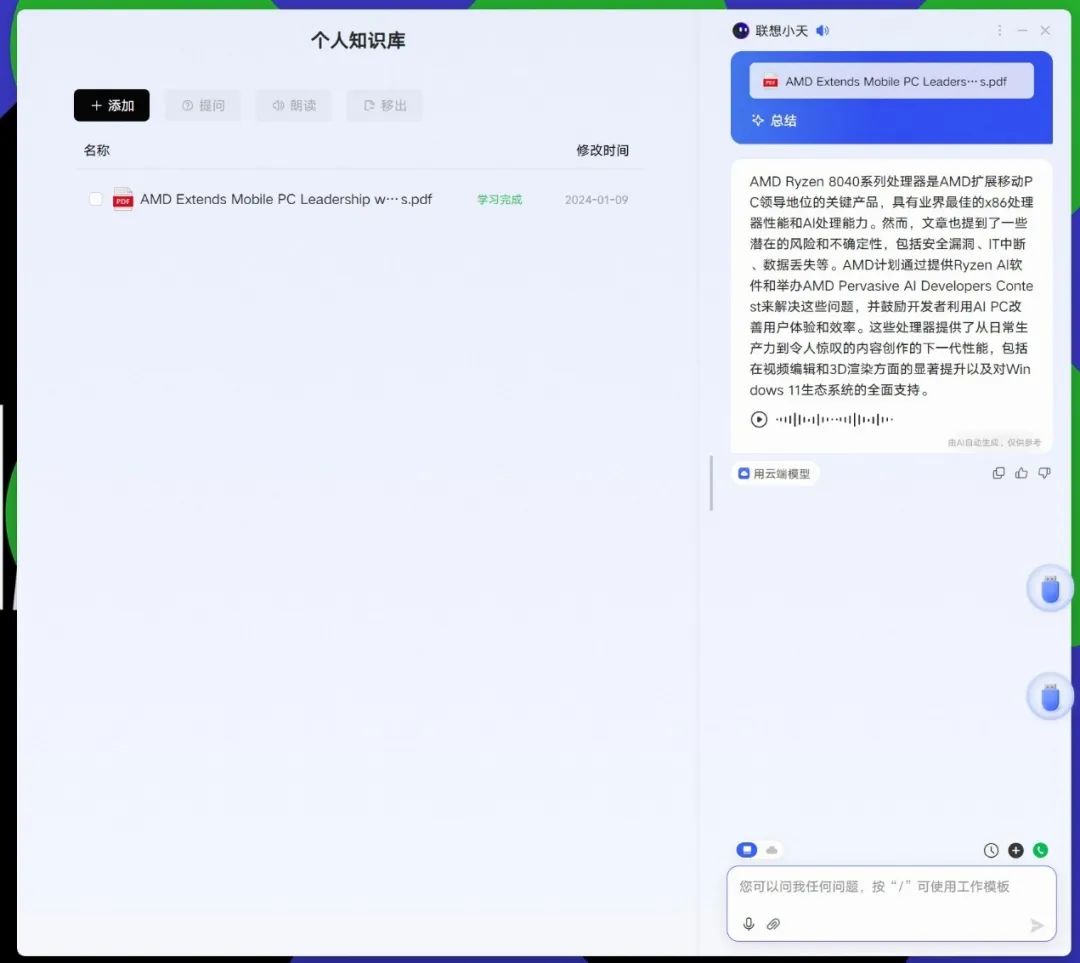Minimize the 联想小天 chat panel

tap(1023, 30)
